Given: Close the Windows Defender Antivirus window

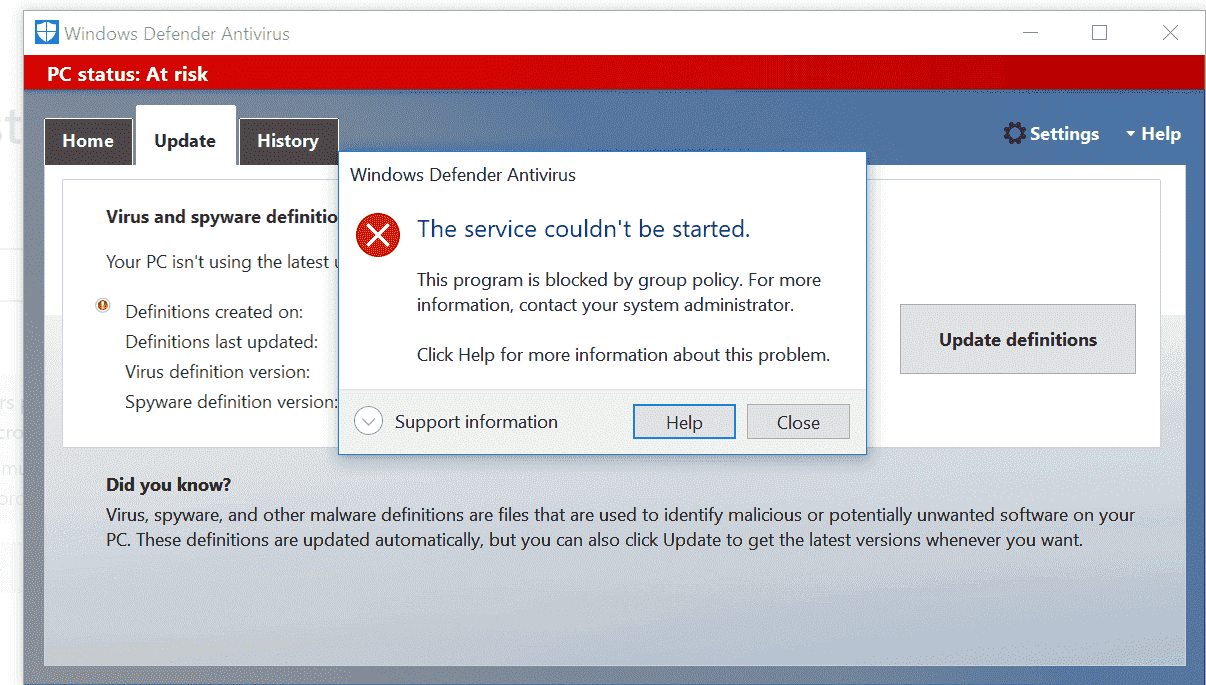Looking at the screenshot, I should [x=1170, y=33].
